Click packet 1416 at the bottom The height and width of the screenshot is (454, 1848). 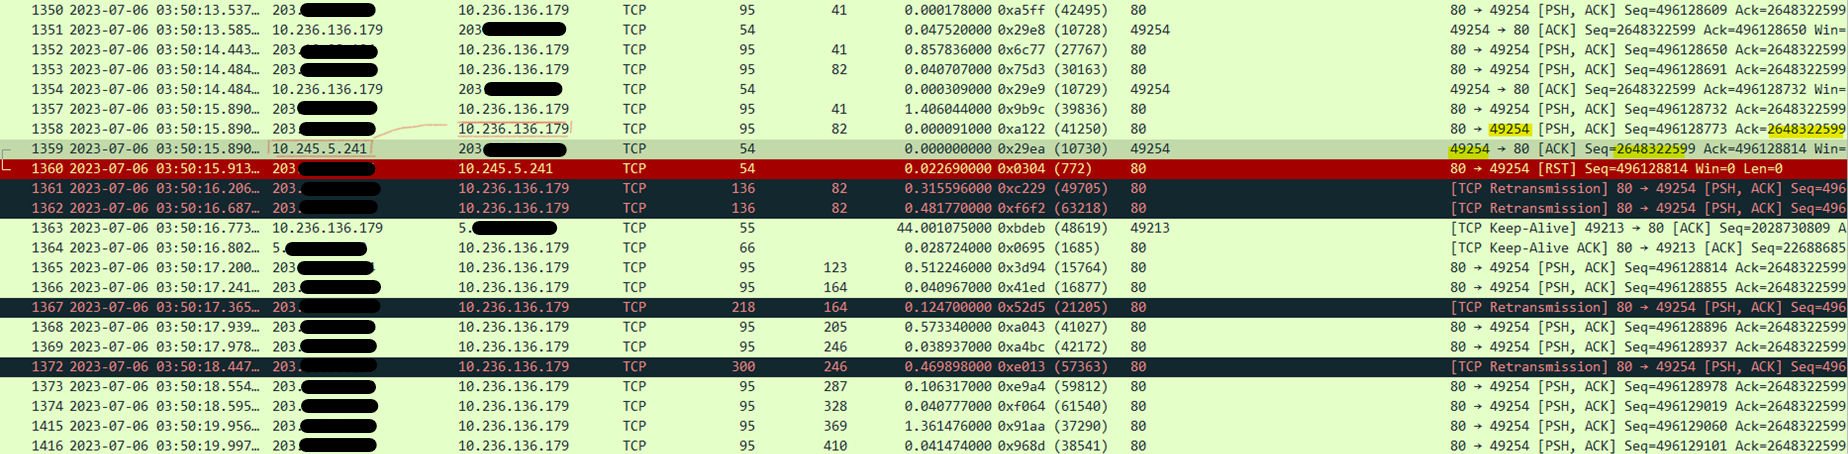pos(924,446)
